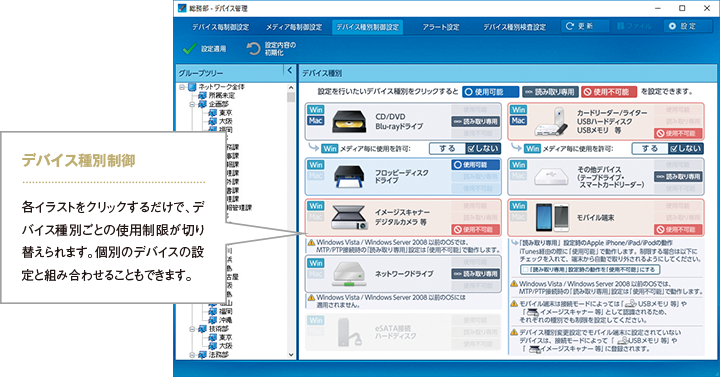Click the ネットワーク全体 network icon in tree
Image resolution: width=720 pixels, height=377 pixels.
[192, 87]
